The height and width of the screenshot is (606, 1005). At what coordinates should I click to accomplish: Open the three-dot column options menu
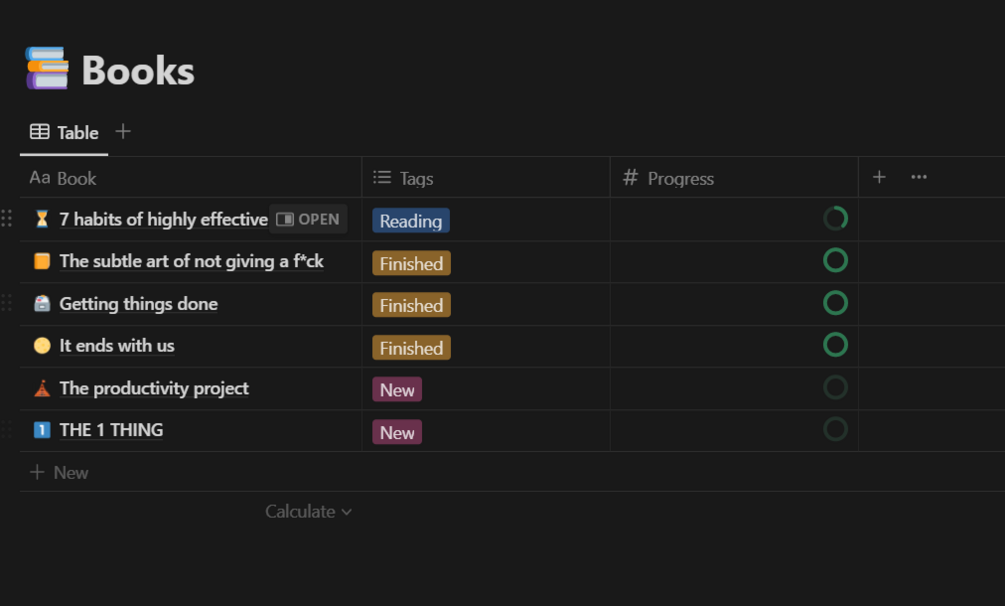coord(919,177)
